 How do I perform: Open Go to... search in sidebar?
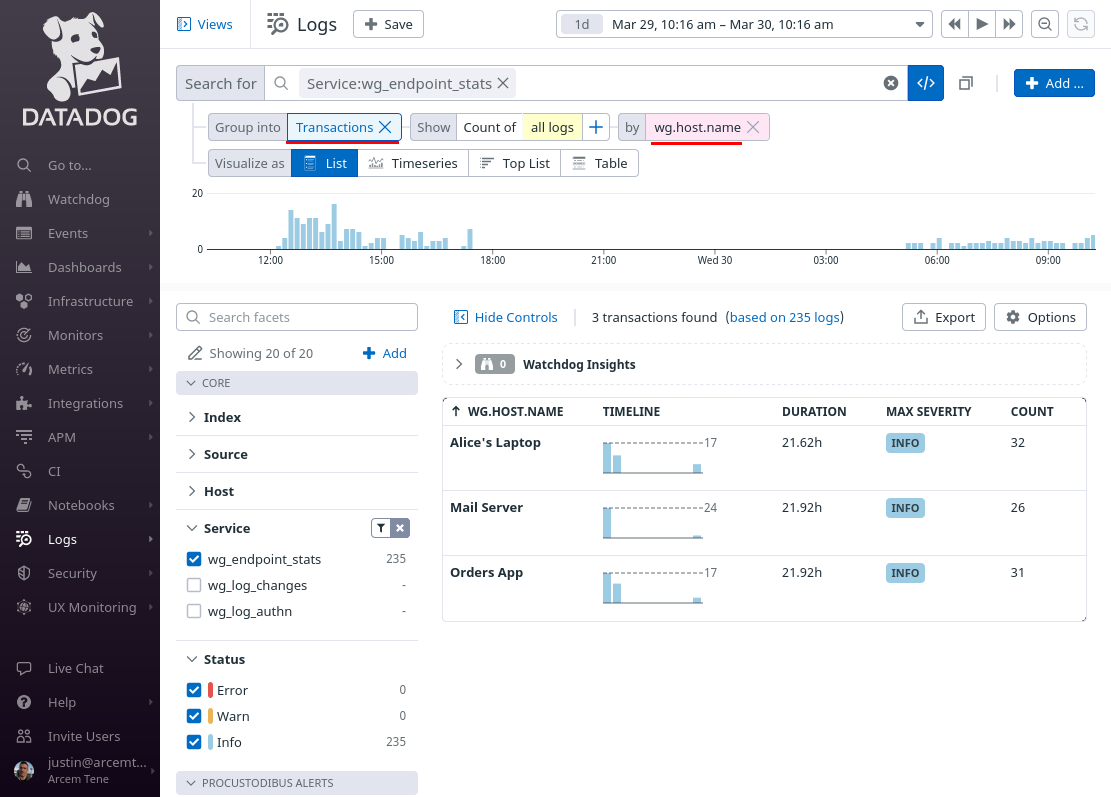[x=69, y=165]
